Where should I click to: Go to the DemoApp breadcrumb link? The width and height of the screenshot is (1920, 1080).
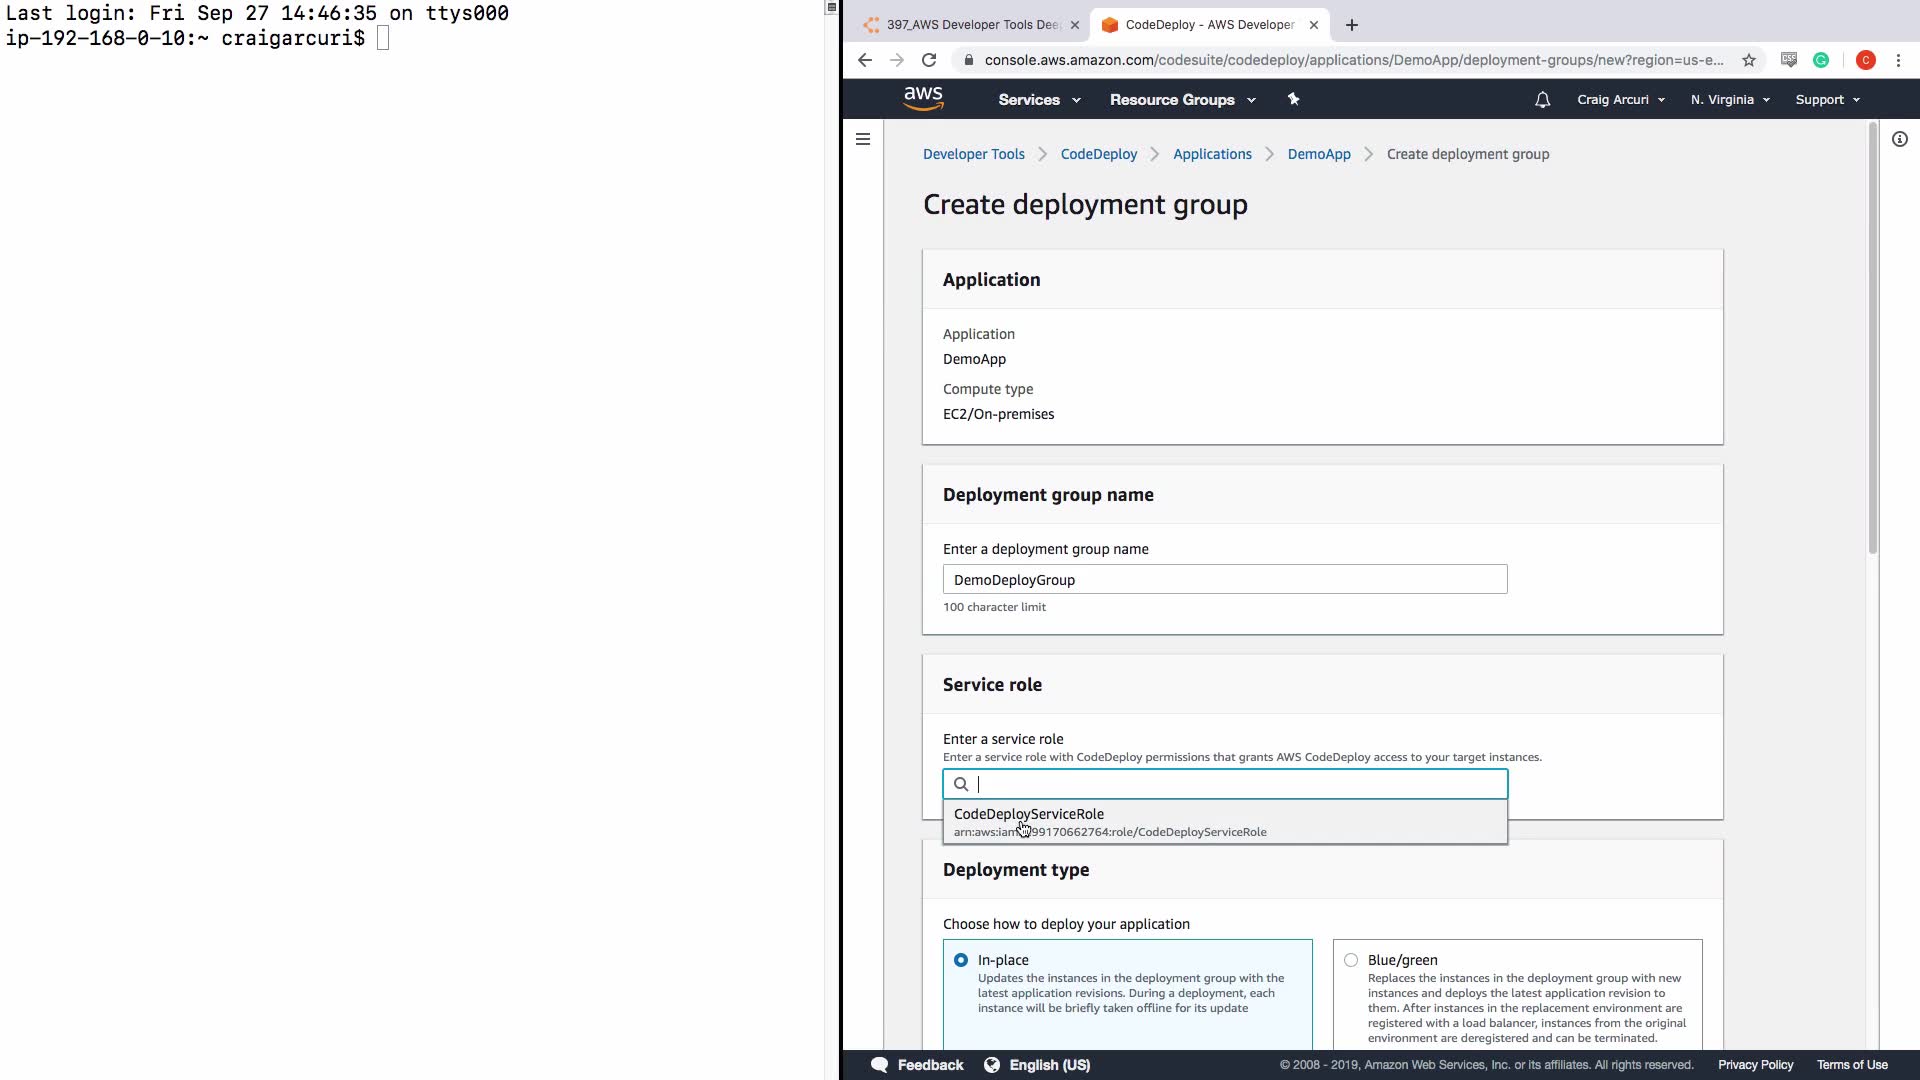click(1318, 154)
